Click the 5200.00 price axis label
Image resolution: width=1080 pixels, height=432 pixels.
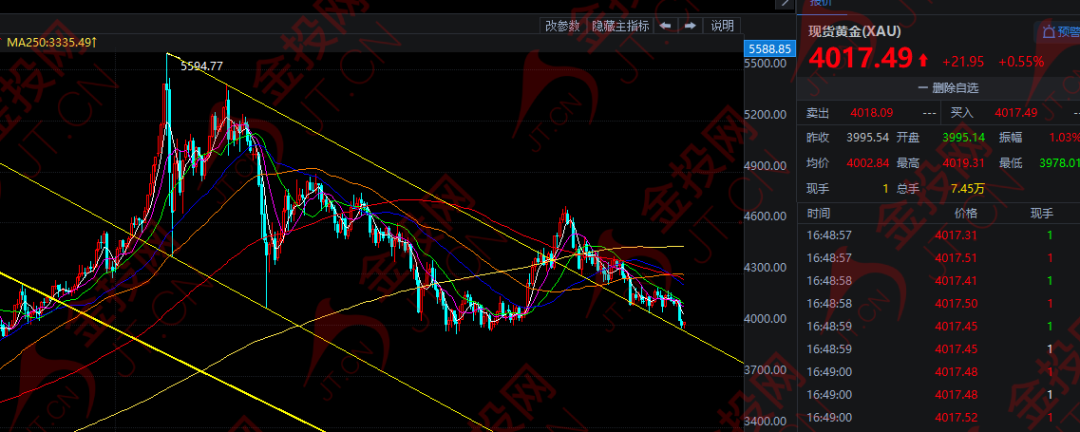click(767, 114)
